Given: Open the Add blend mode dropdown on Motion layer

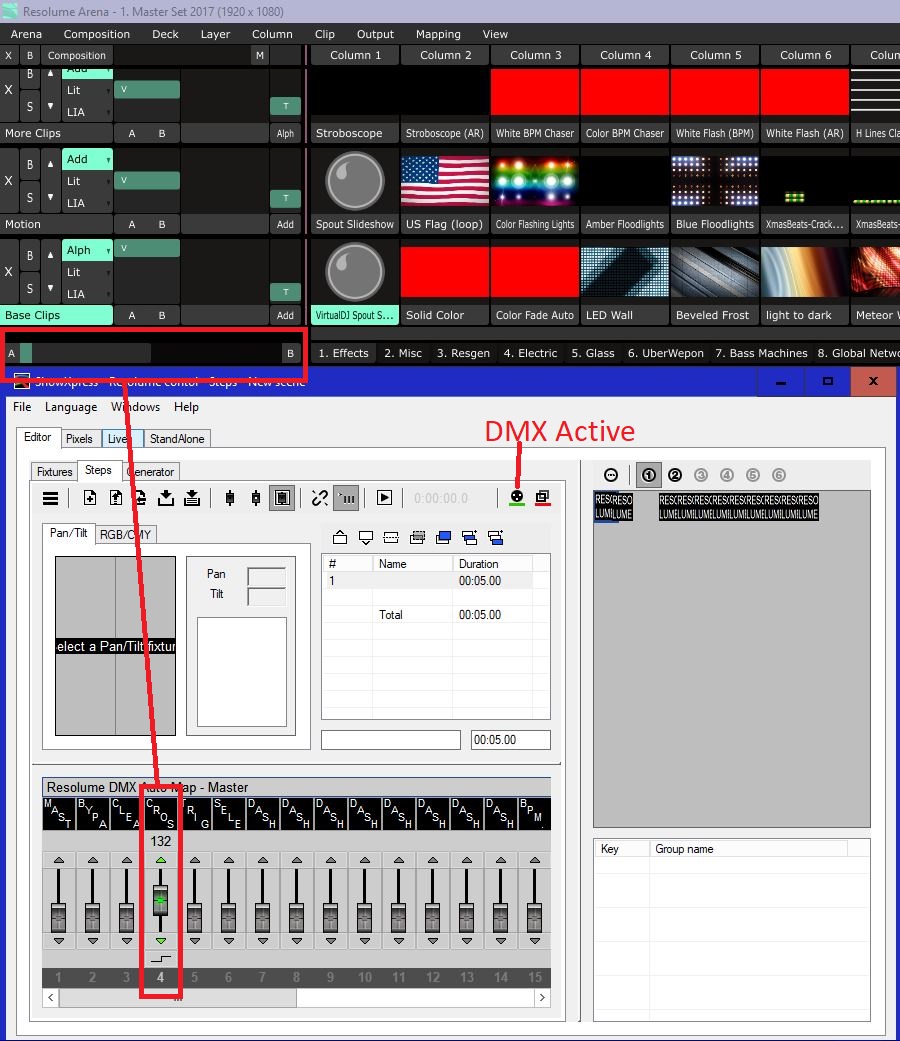Looking at the screenshot, I should click(x=87, y=160).
